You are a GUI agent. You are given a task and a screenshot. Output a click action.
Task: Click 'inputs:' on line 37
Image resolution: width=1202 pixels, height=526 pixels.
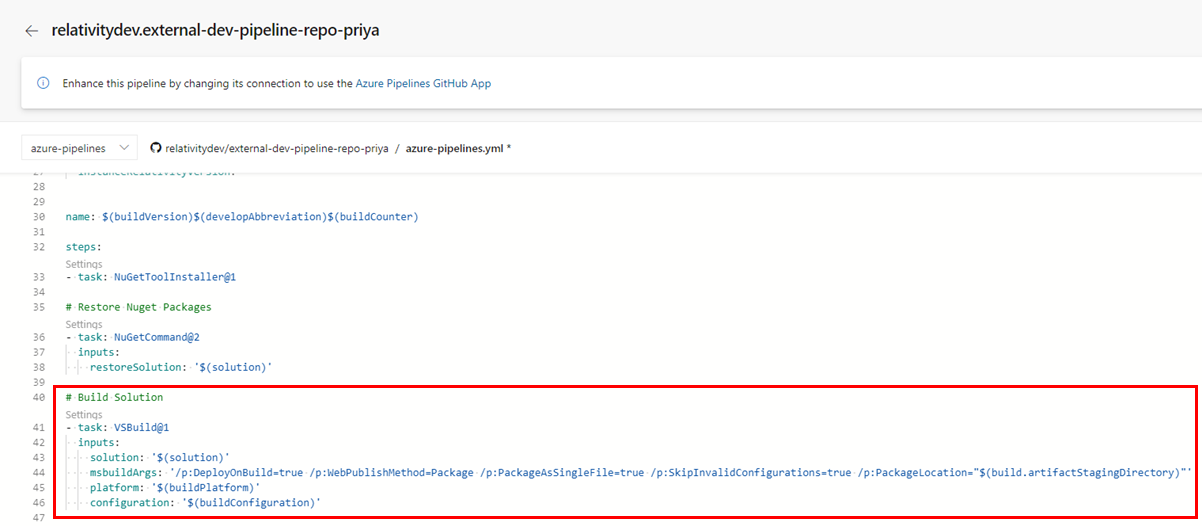[99, 352]
